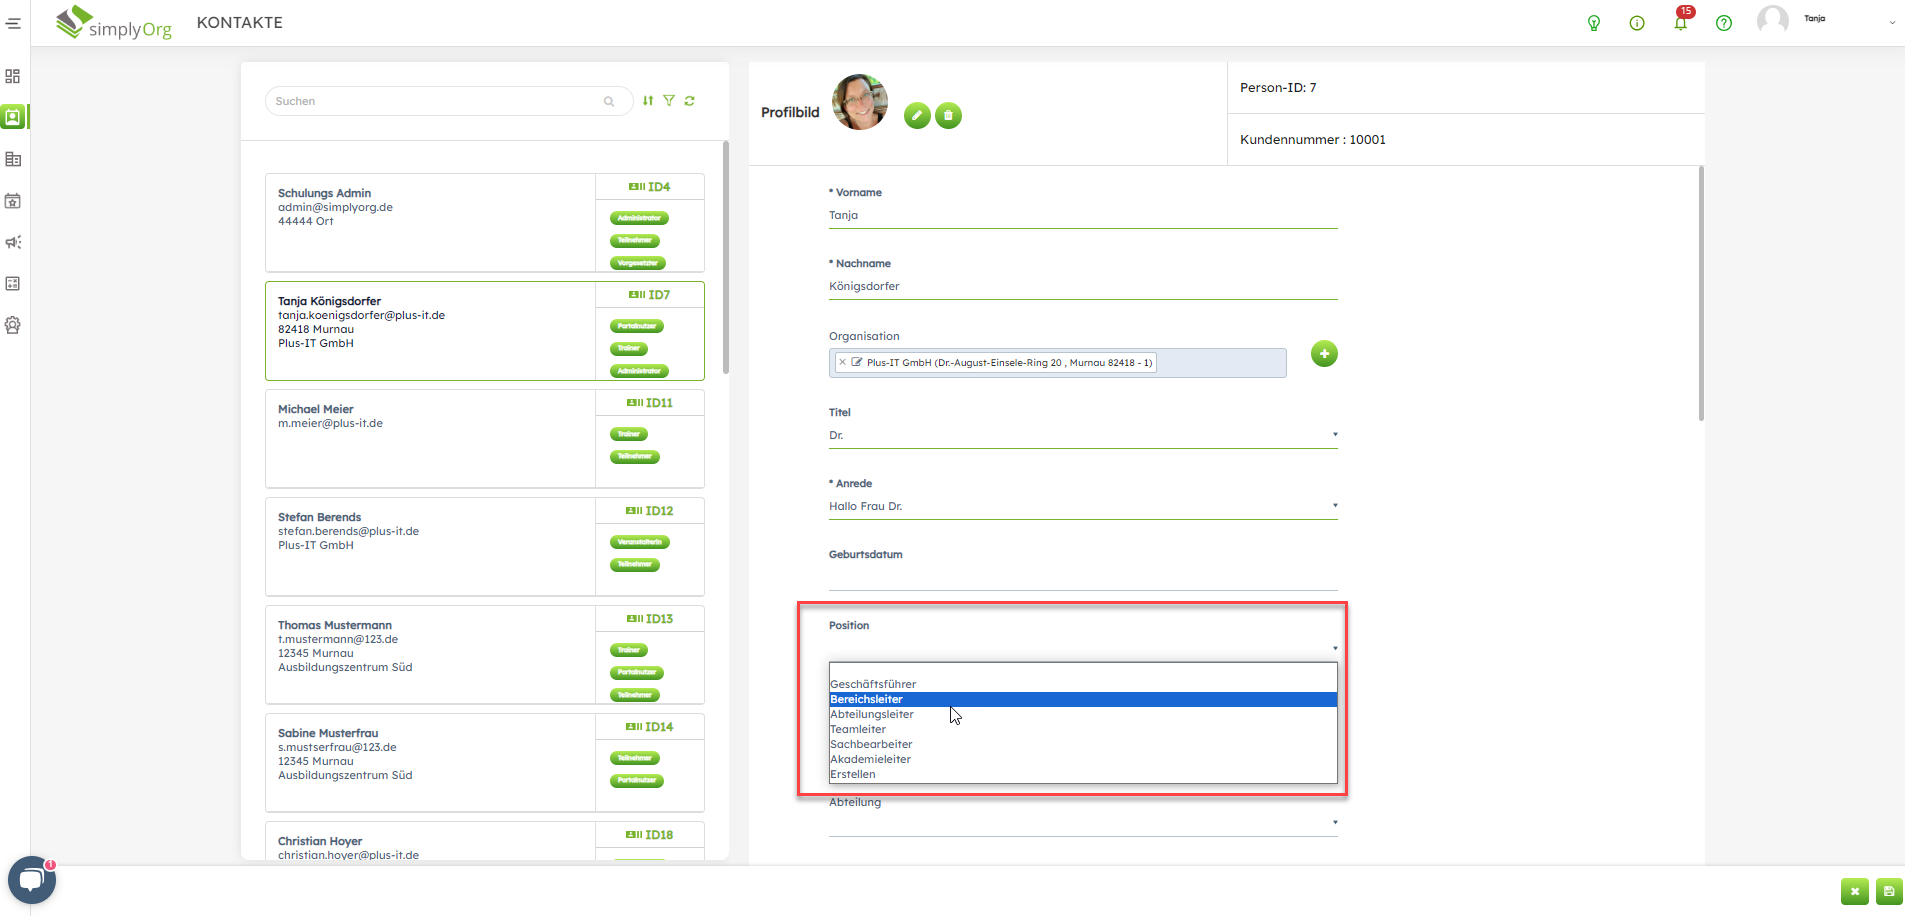Edit the profile picture with pencil icon

917,116
